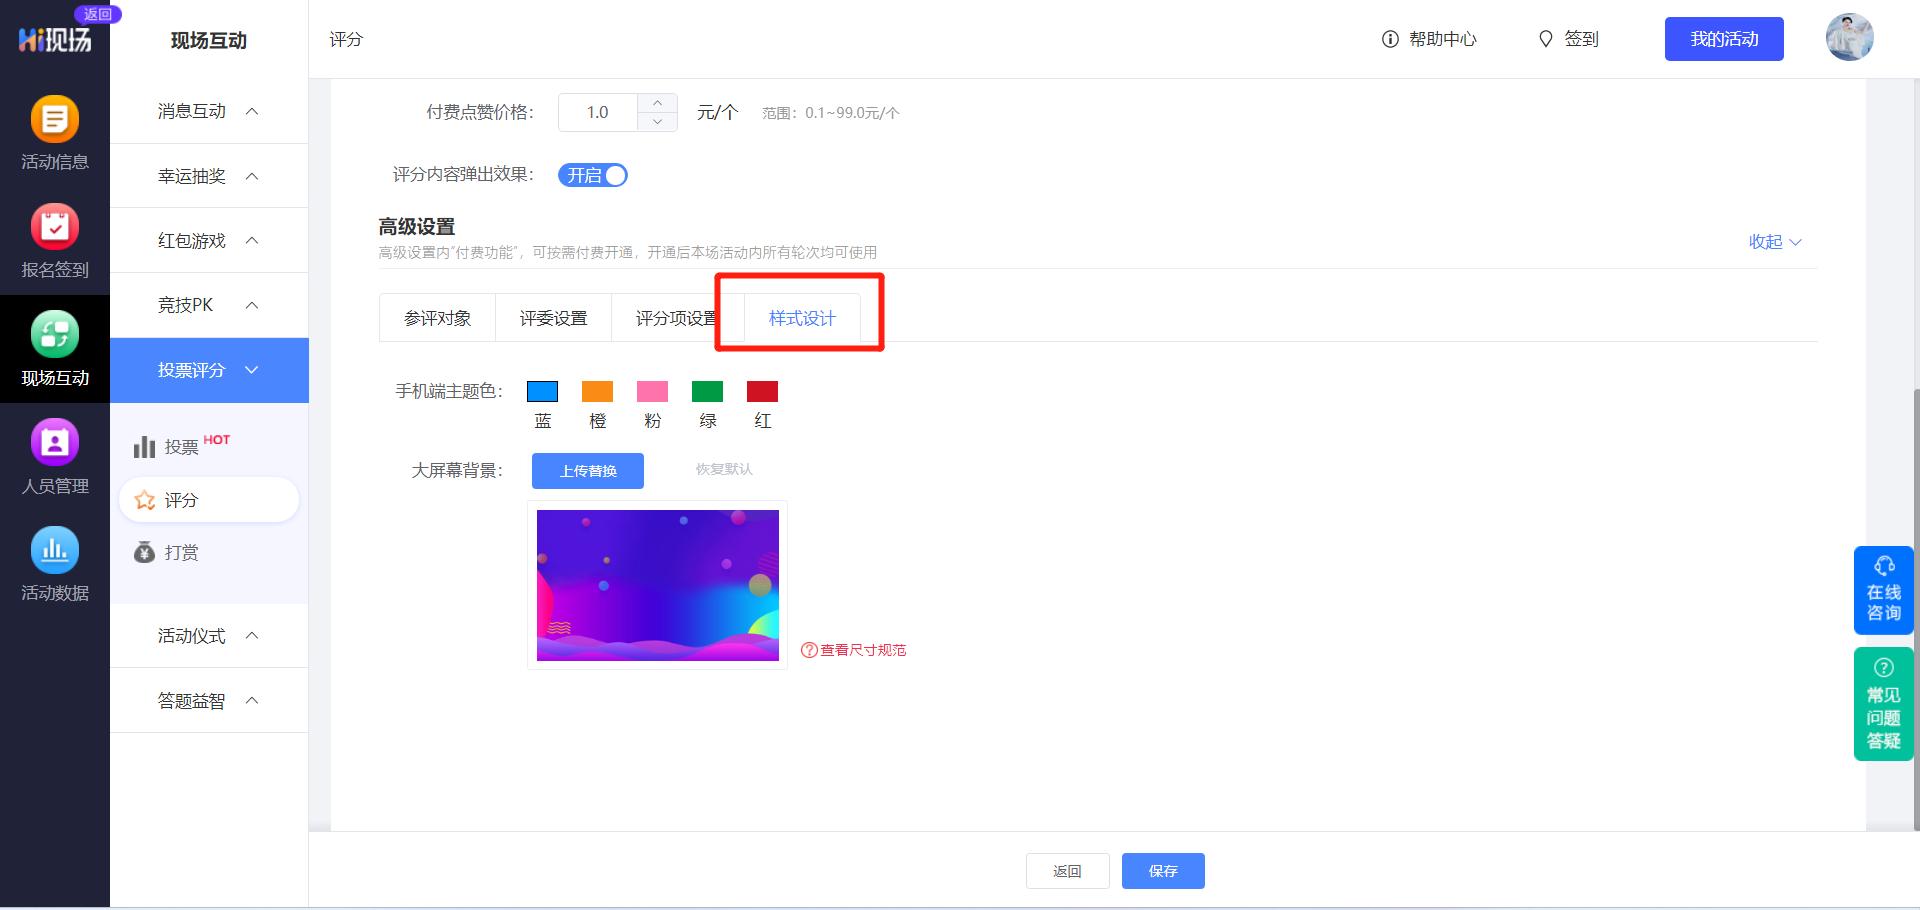Open 在线咨询 on the right edge
1920x910 pixels.
click(1883, 590)
